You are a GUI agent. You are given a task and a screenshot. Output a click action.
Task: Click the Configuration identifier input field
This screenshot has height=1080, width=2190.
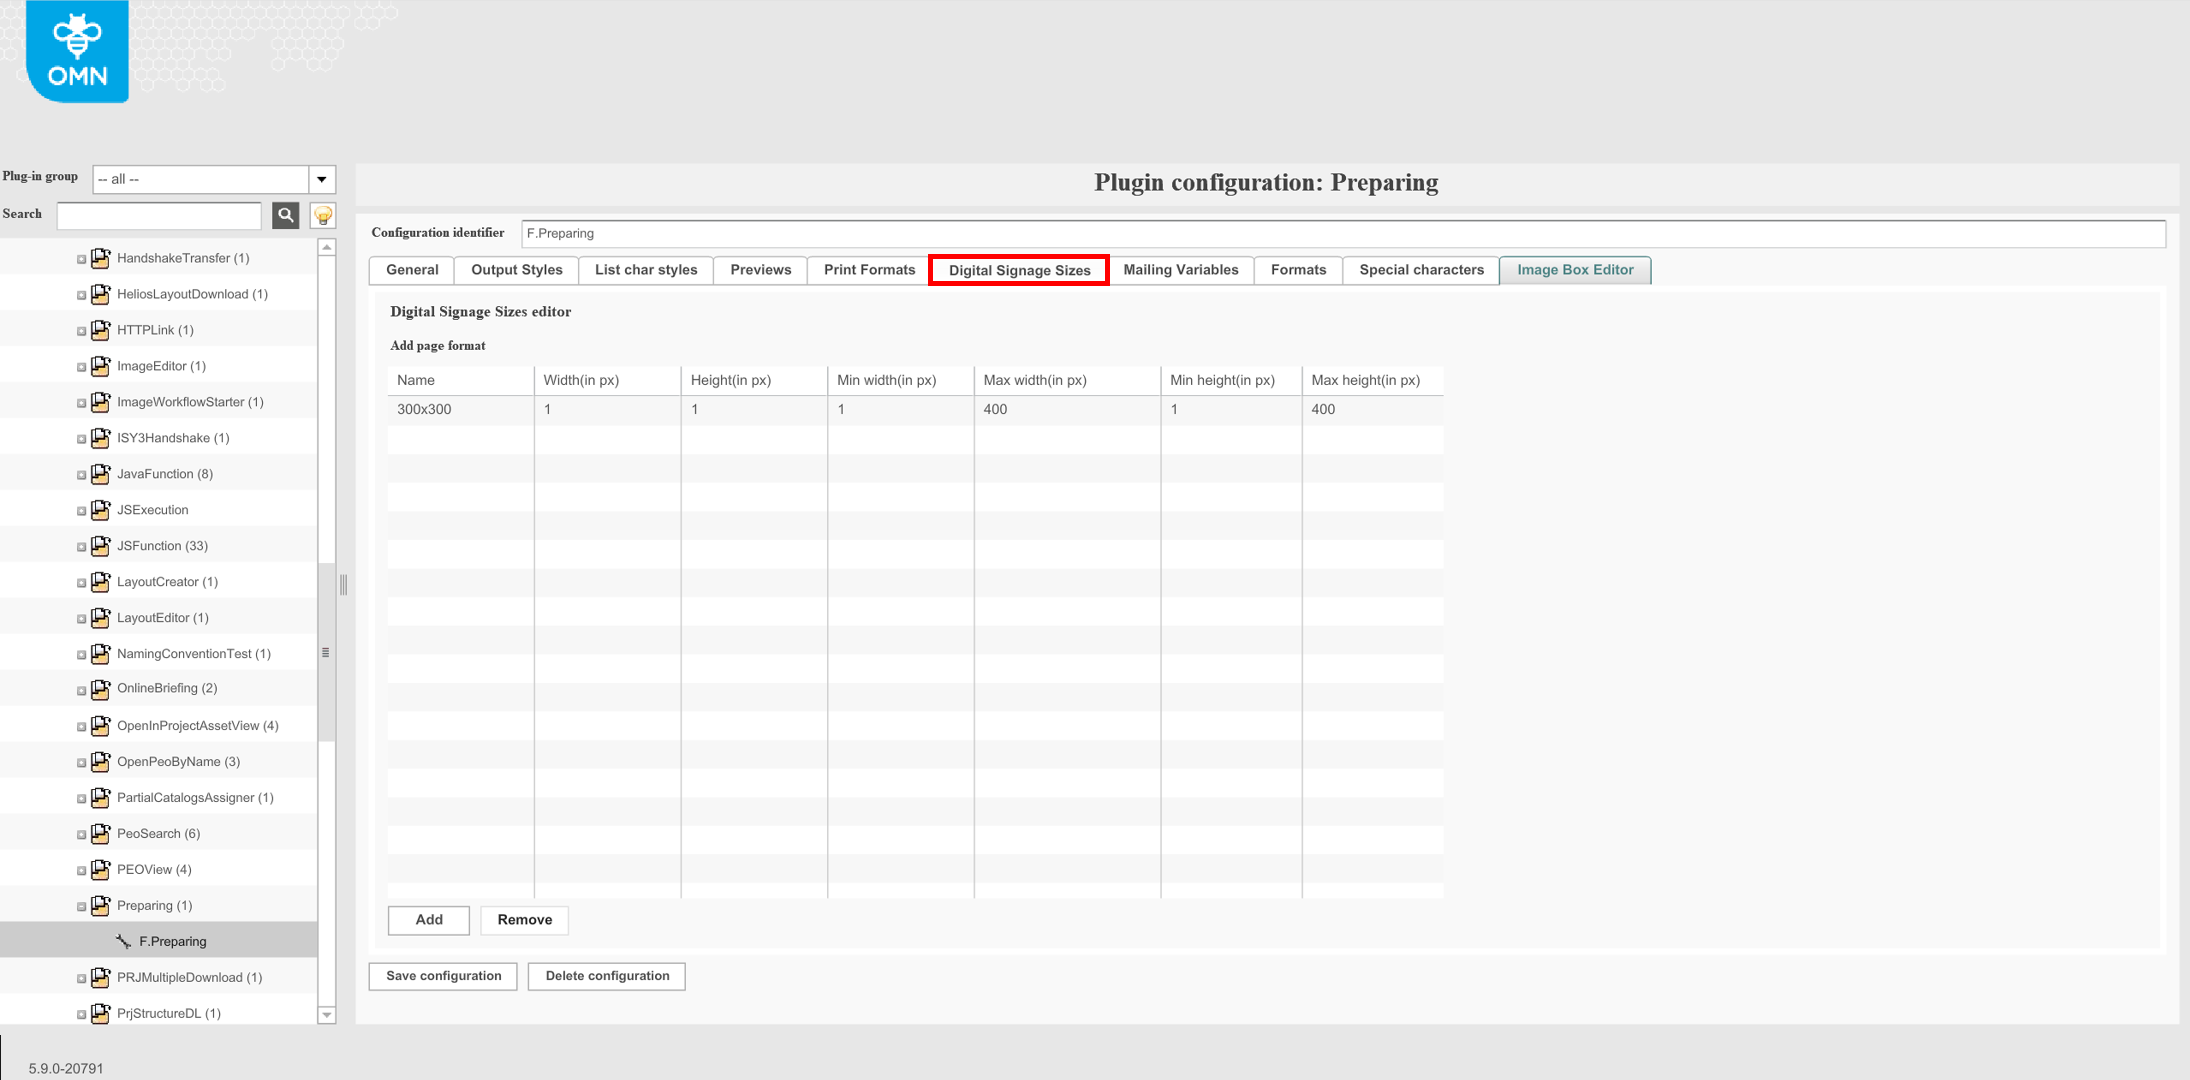[1000, 233]
